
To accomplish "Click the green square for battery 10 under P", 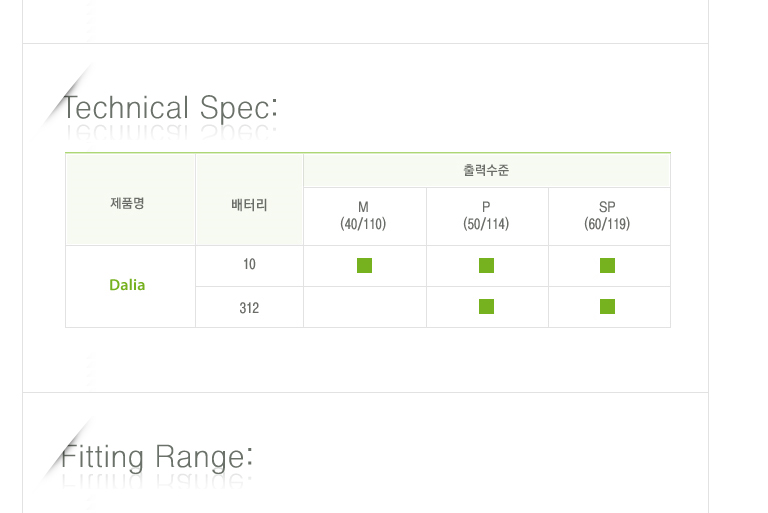I will pos(486,265).
